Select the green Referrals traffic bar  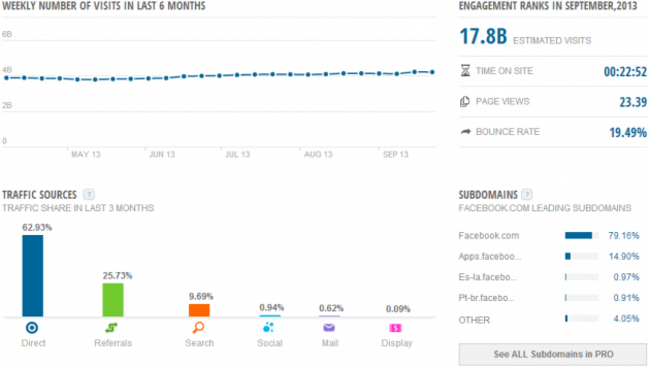point(113,300)
